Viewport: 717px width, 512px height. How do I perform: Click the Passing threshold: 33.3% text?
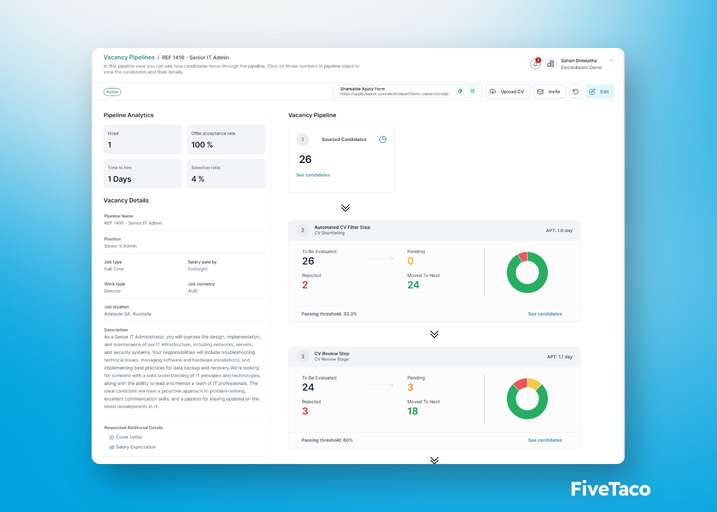coord(329,314)
